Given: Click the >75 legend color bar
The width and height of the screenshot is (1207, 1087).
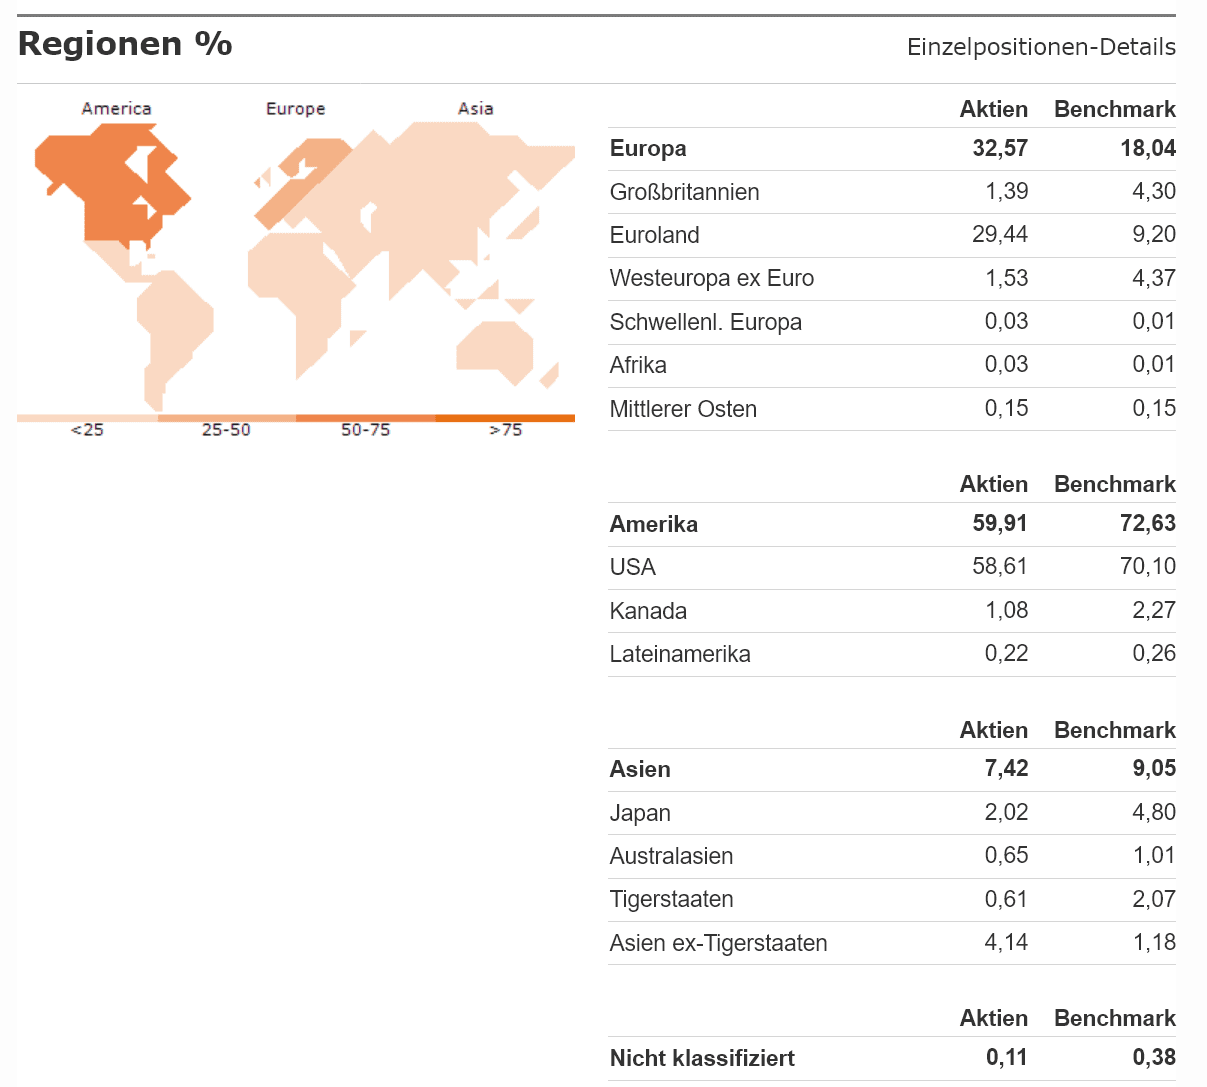Looking at the screenshot, I should (505, 418).
